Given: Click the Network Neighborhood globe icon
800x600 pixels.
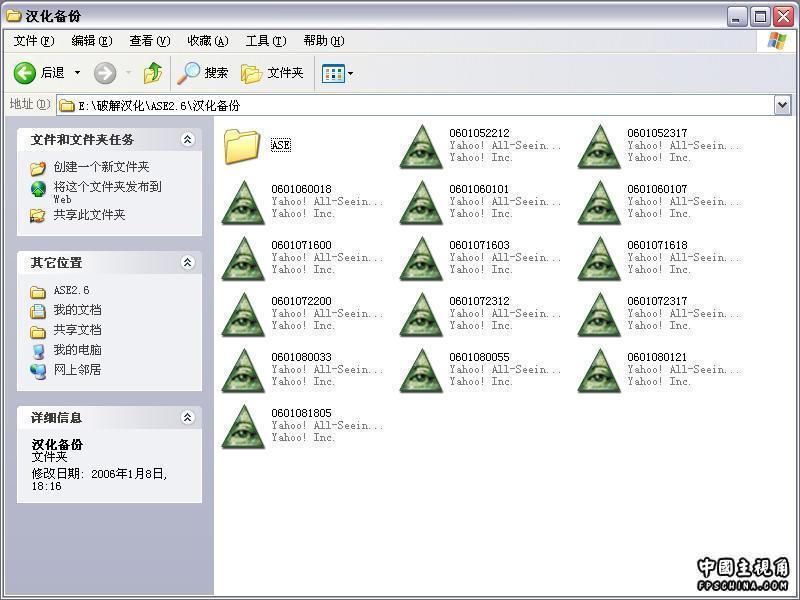Looking at the screenshot, I should tap(38, 371).
